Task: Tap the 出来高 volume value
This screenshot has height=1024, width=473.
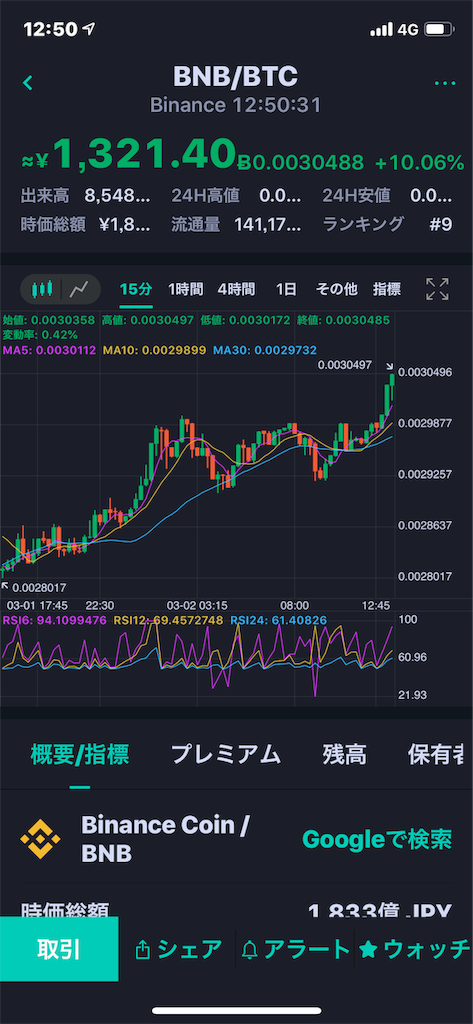Action: [118, 195]
